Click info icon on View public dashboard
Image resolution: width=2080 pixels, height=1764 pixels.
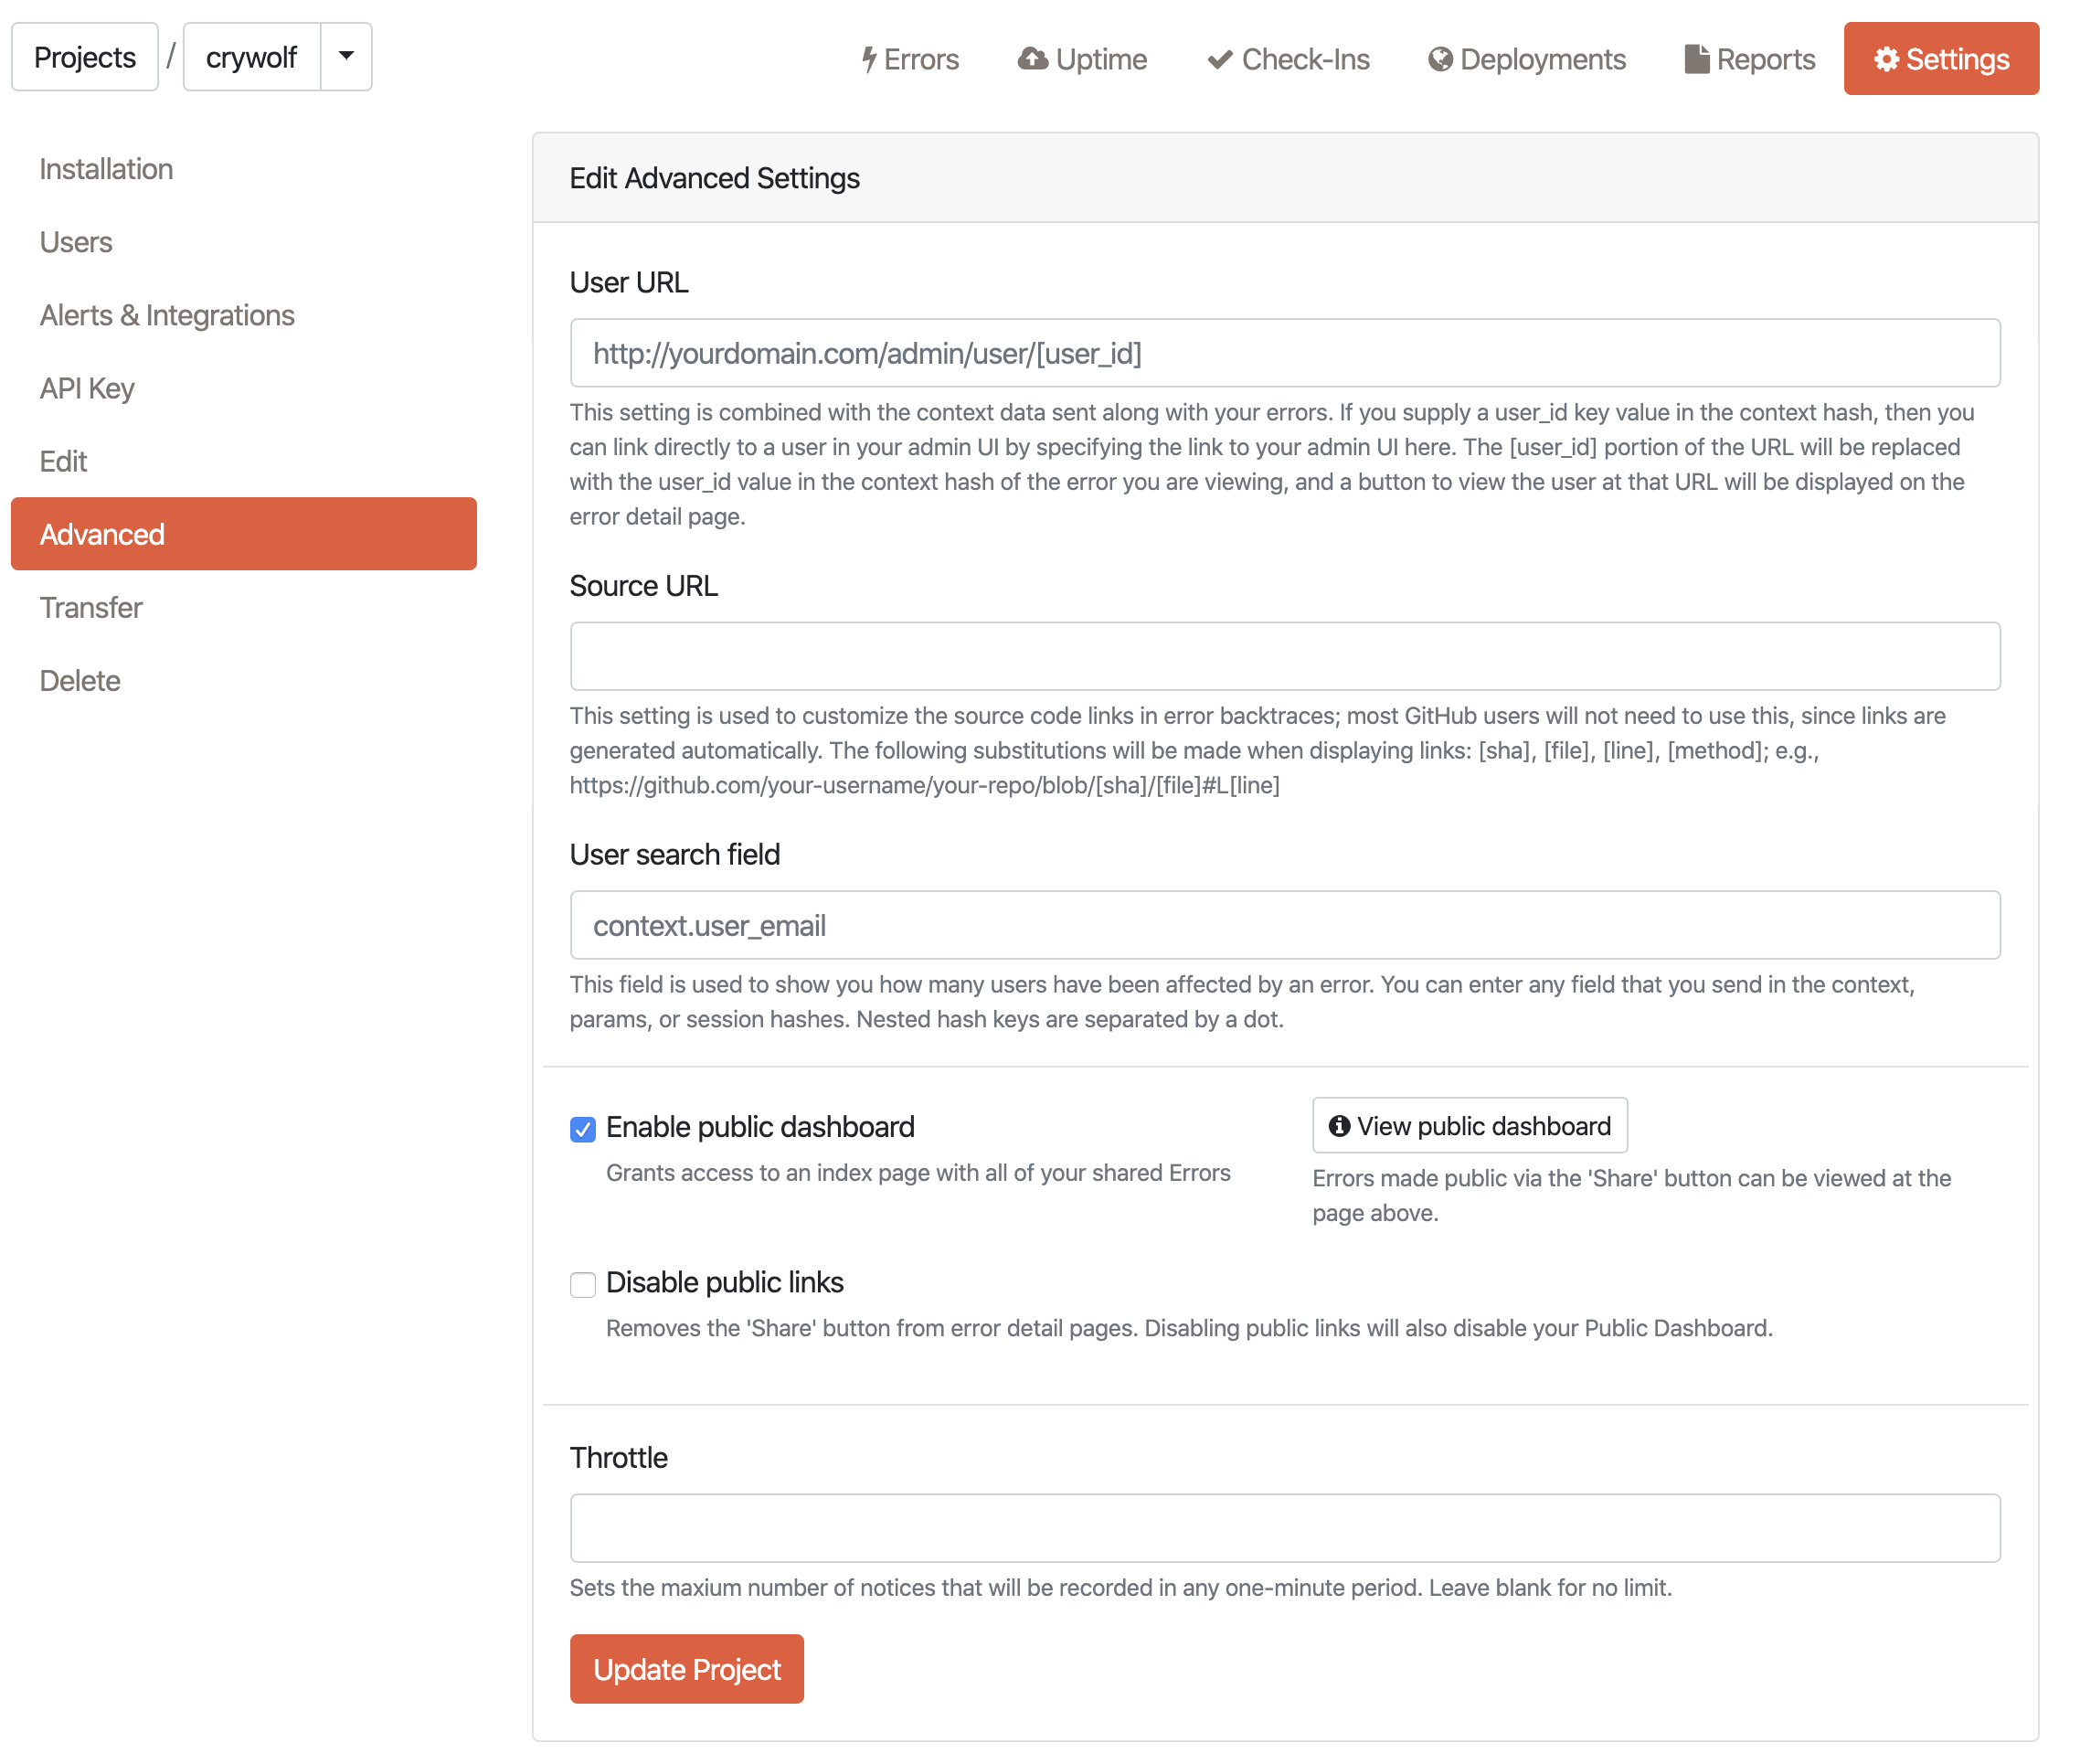(1339, 1126)
